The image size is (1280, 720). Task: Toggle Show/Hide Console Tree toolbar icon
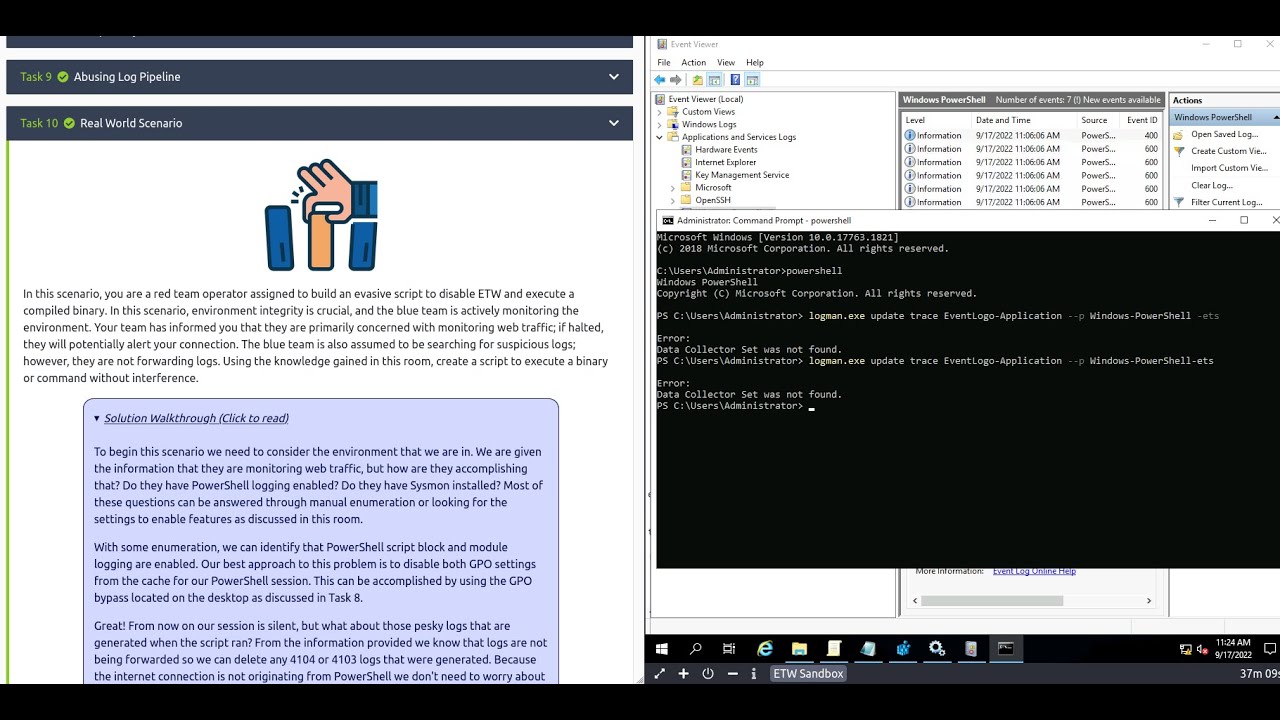(715, 80)
